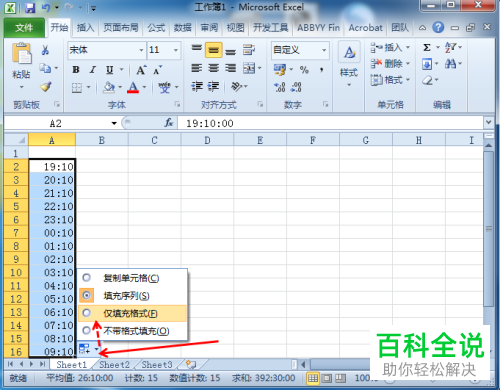Switch to the Data tab
The height and width of the screenshot is (390, 500).
pyautogui.click(x=183, y=28)
